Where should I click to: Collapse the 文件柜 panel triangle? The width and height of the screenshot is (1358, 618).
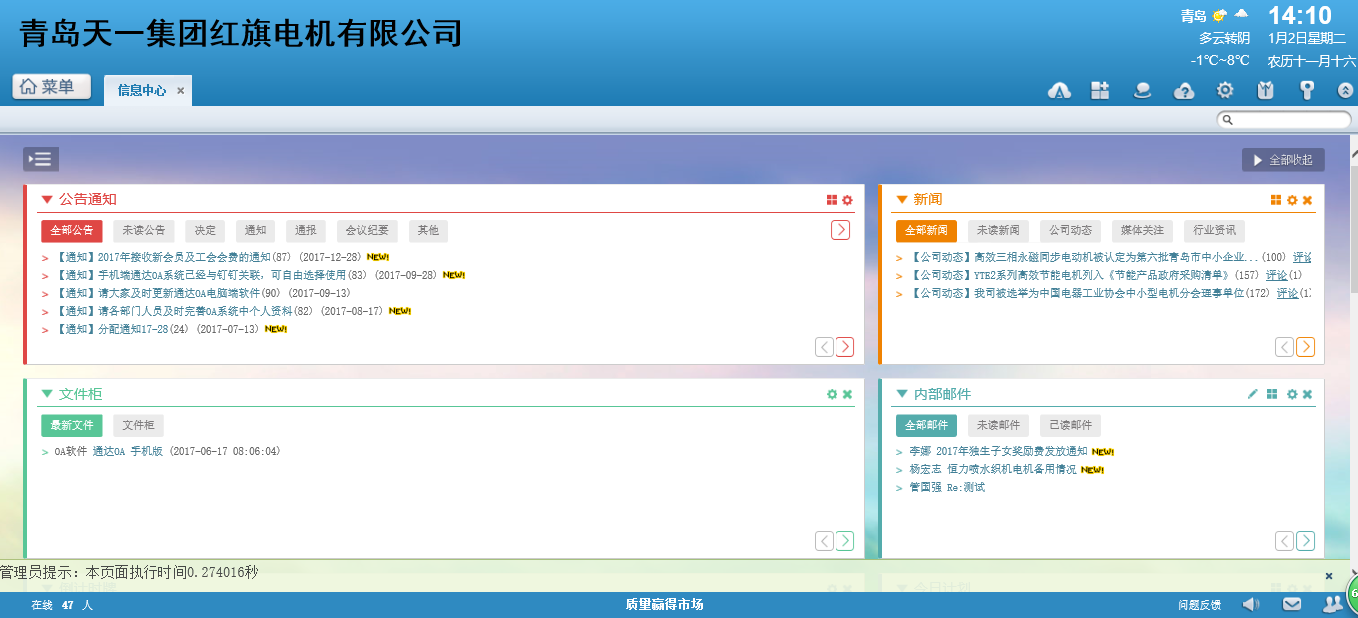(47, 394)
